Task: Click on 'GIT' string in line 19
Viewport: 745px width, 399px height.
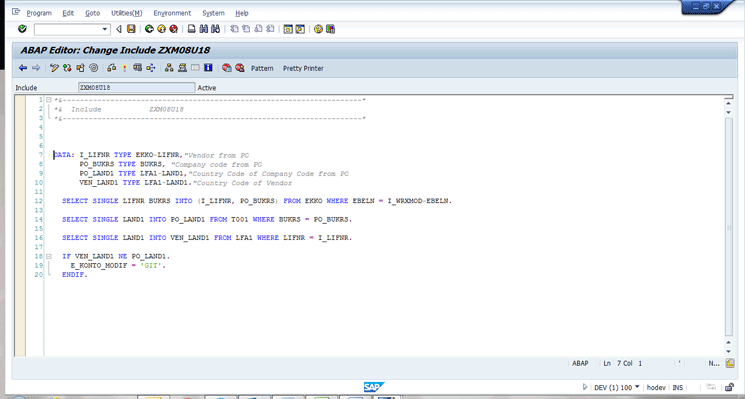Action: 151,266
